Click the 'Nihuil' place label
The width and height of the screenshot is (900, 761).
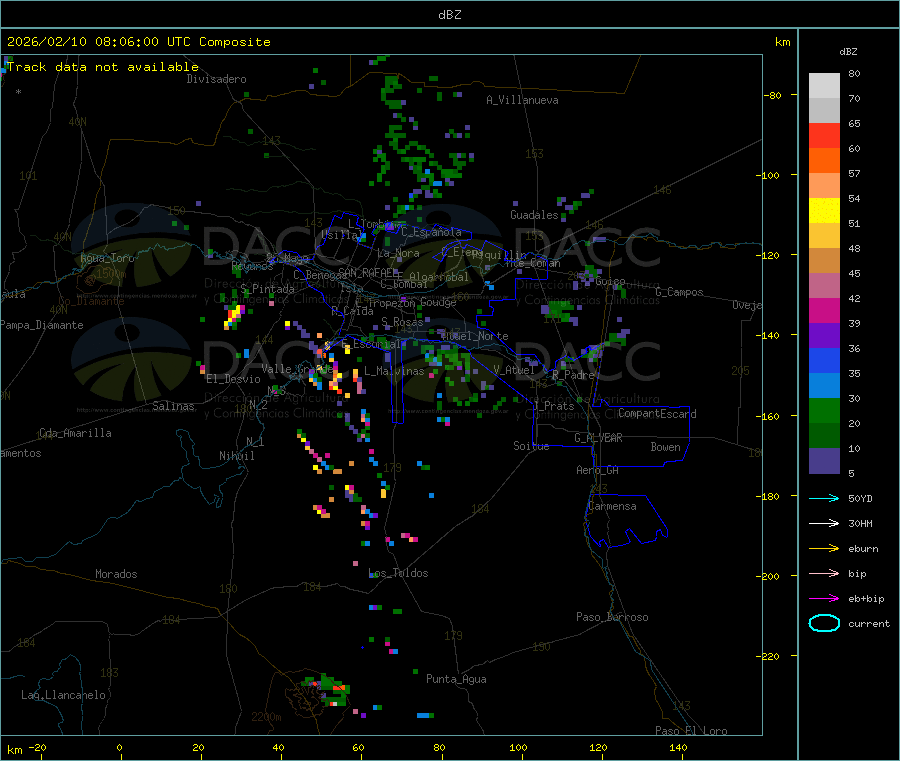pyautogui.click(x=236, y=456)
